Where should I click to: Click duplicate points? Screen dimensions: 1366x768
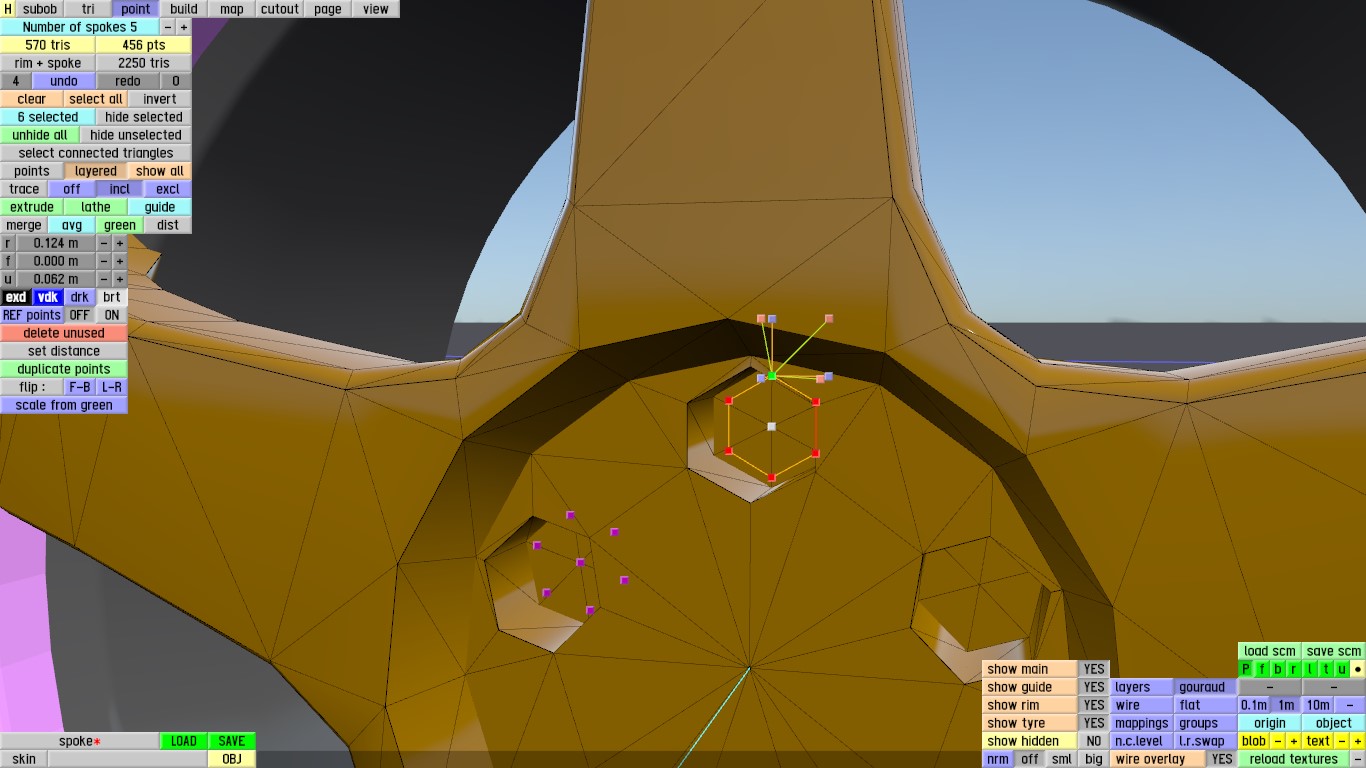click(x=64, y=369)
